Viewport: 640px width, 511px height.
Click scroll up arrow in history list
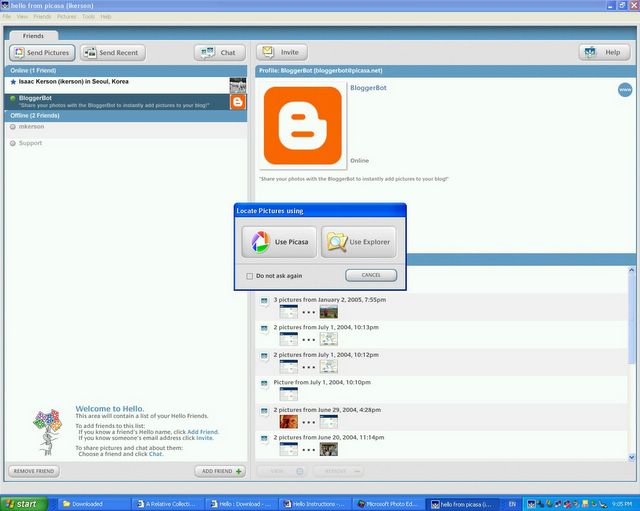click(x=631, y=270)
